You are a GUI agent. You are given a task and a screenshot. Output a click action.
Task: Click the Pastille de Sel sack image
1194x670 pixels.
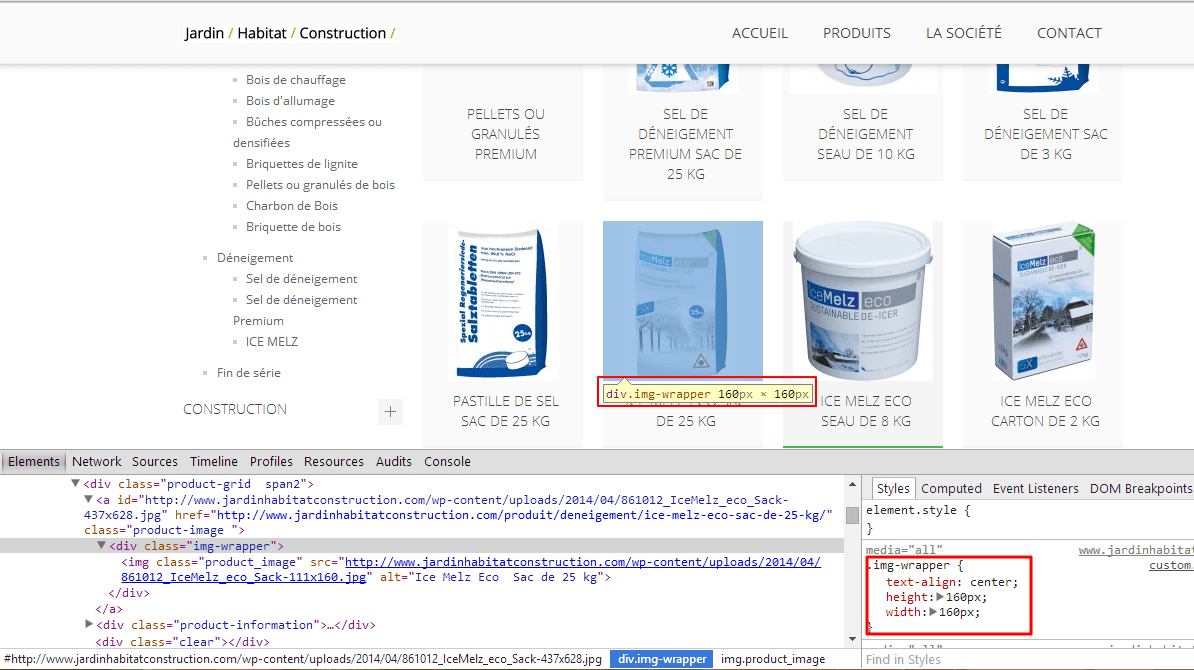pyautogui.click(x=502, y=301)
